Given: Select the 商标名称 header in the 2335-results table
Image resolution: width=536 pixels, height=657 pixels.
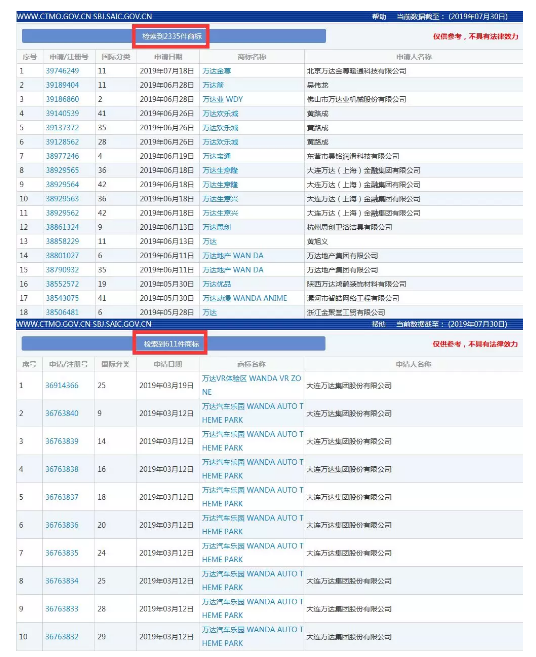Looking at the screenshot, I should (x=252, y=57).
